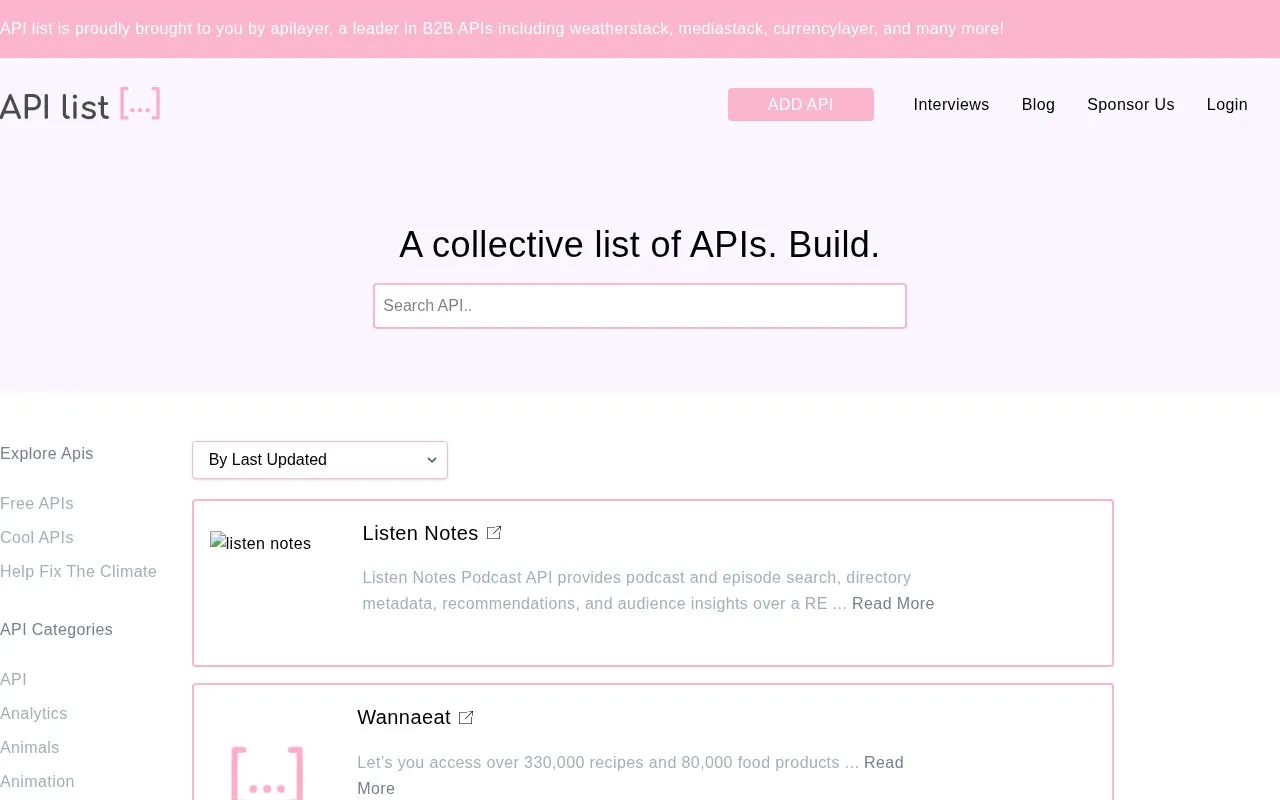Click the Wannaeat placeholder logo

pyautogui.click(x=267, y=773)
